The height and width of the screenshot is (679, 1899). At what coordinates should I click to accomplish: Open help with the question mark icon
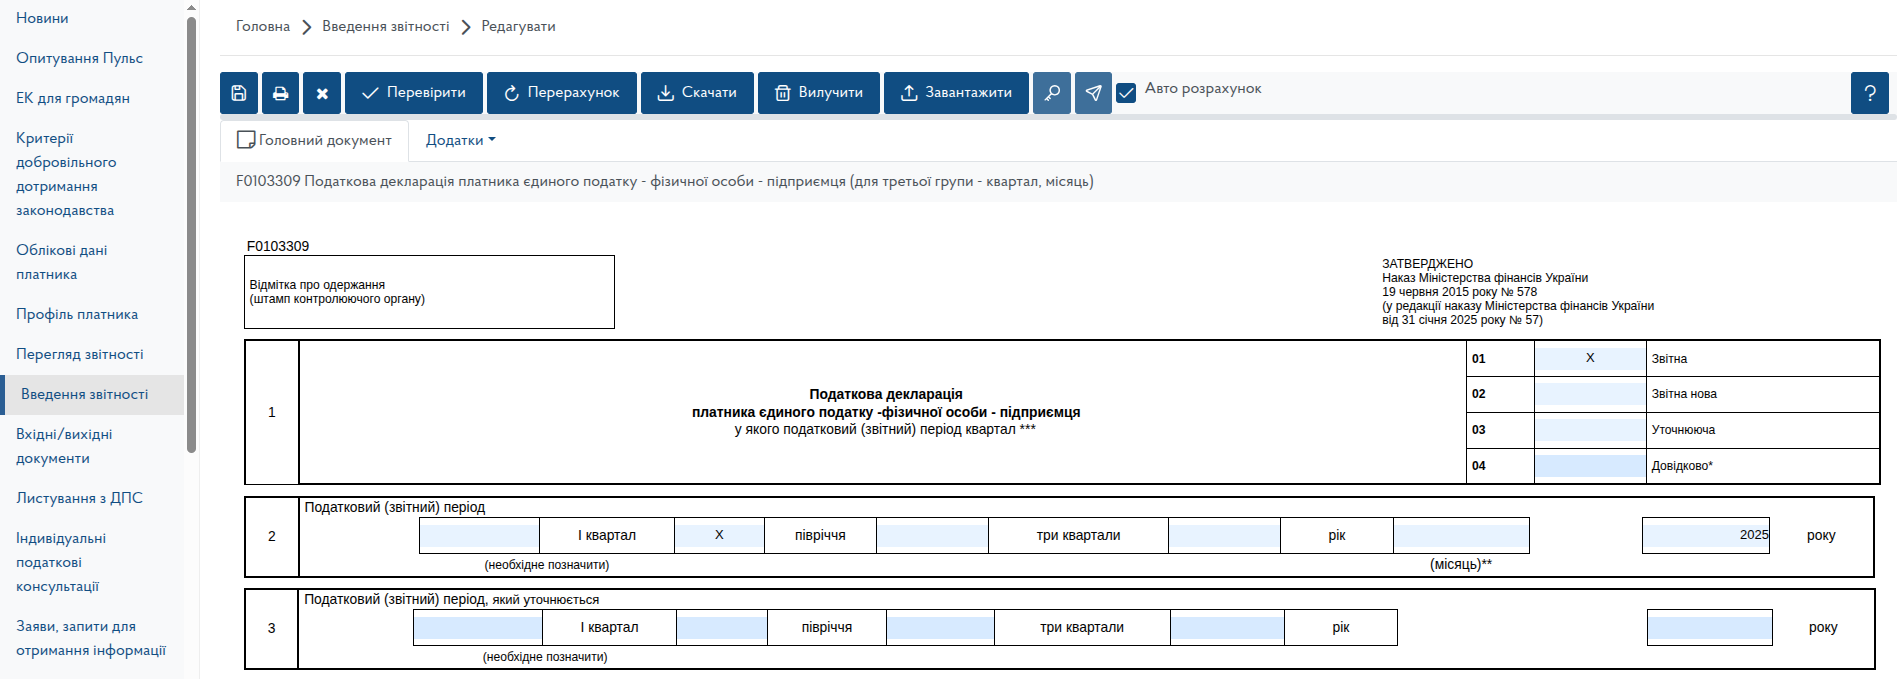point(1869,93)
